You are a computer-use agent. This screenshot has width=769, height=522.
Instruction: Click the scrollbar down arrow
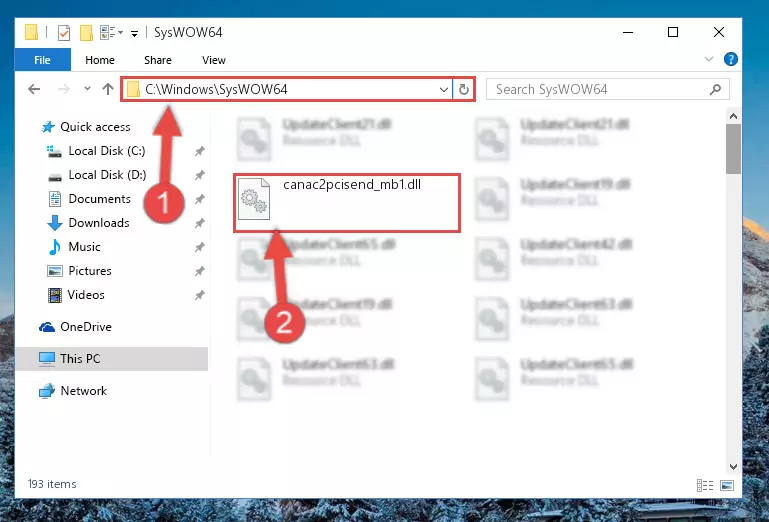click(733, 467)
